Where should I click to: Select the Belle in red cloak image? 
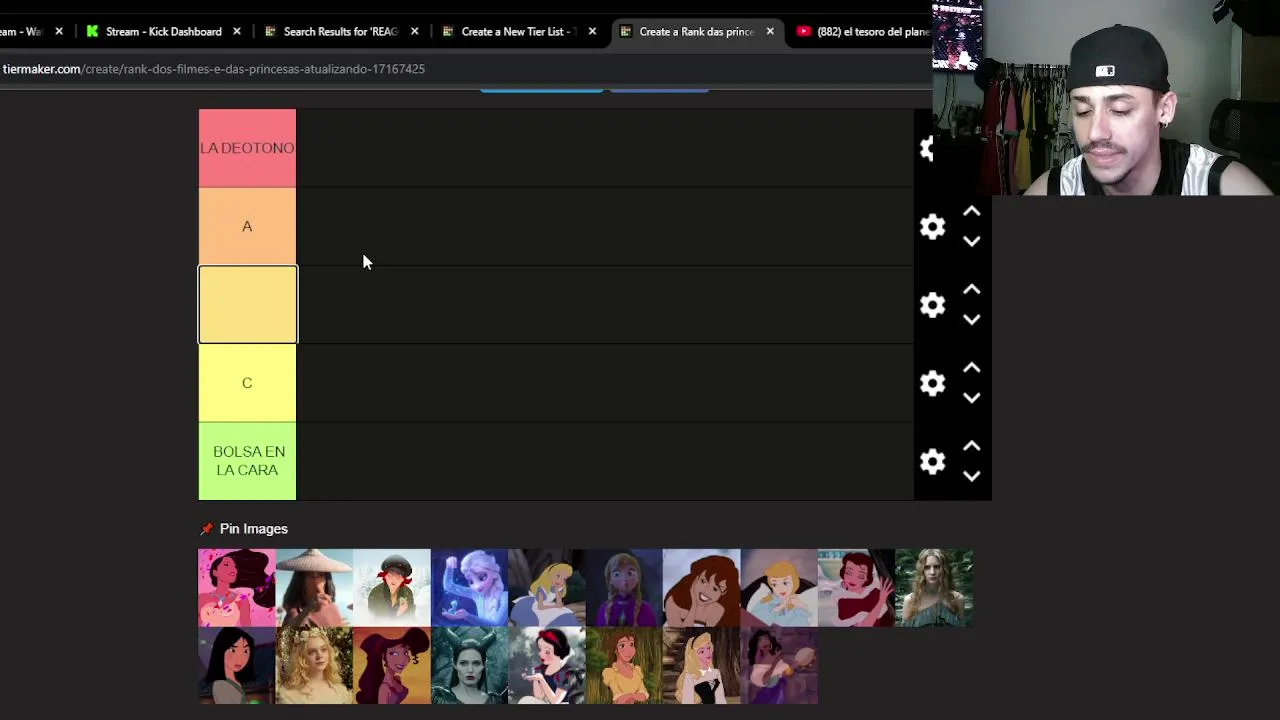pos(857,588)
